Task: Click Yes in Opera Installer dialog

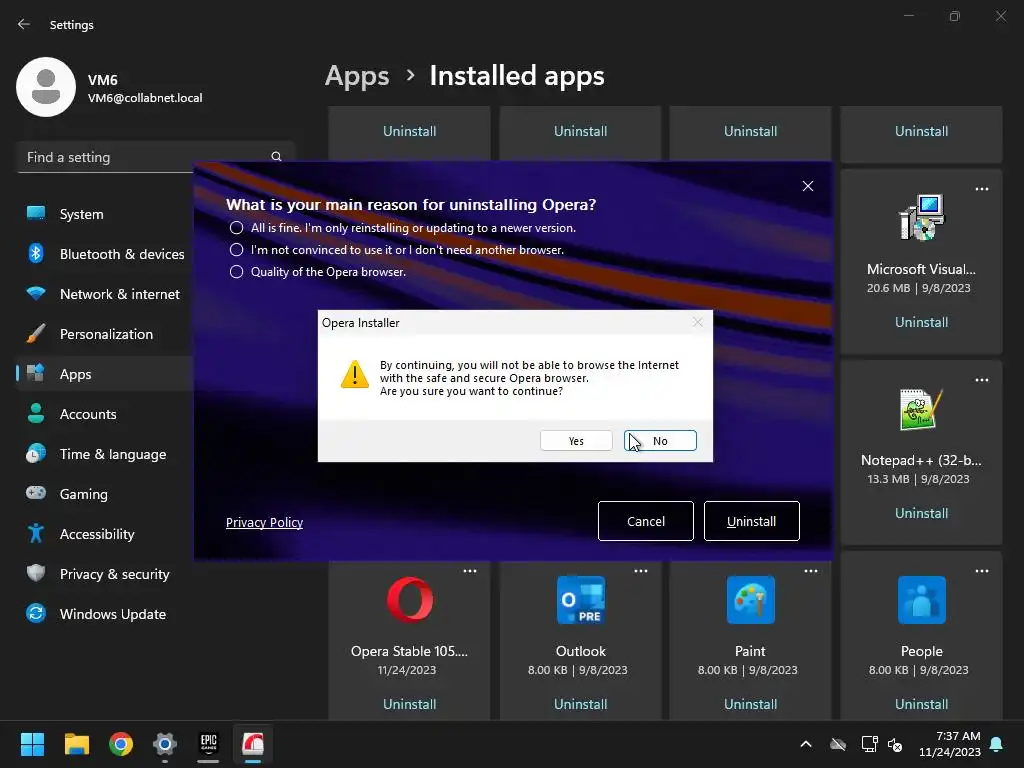Action: [576, 441]
